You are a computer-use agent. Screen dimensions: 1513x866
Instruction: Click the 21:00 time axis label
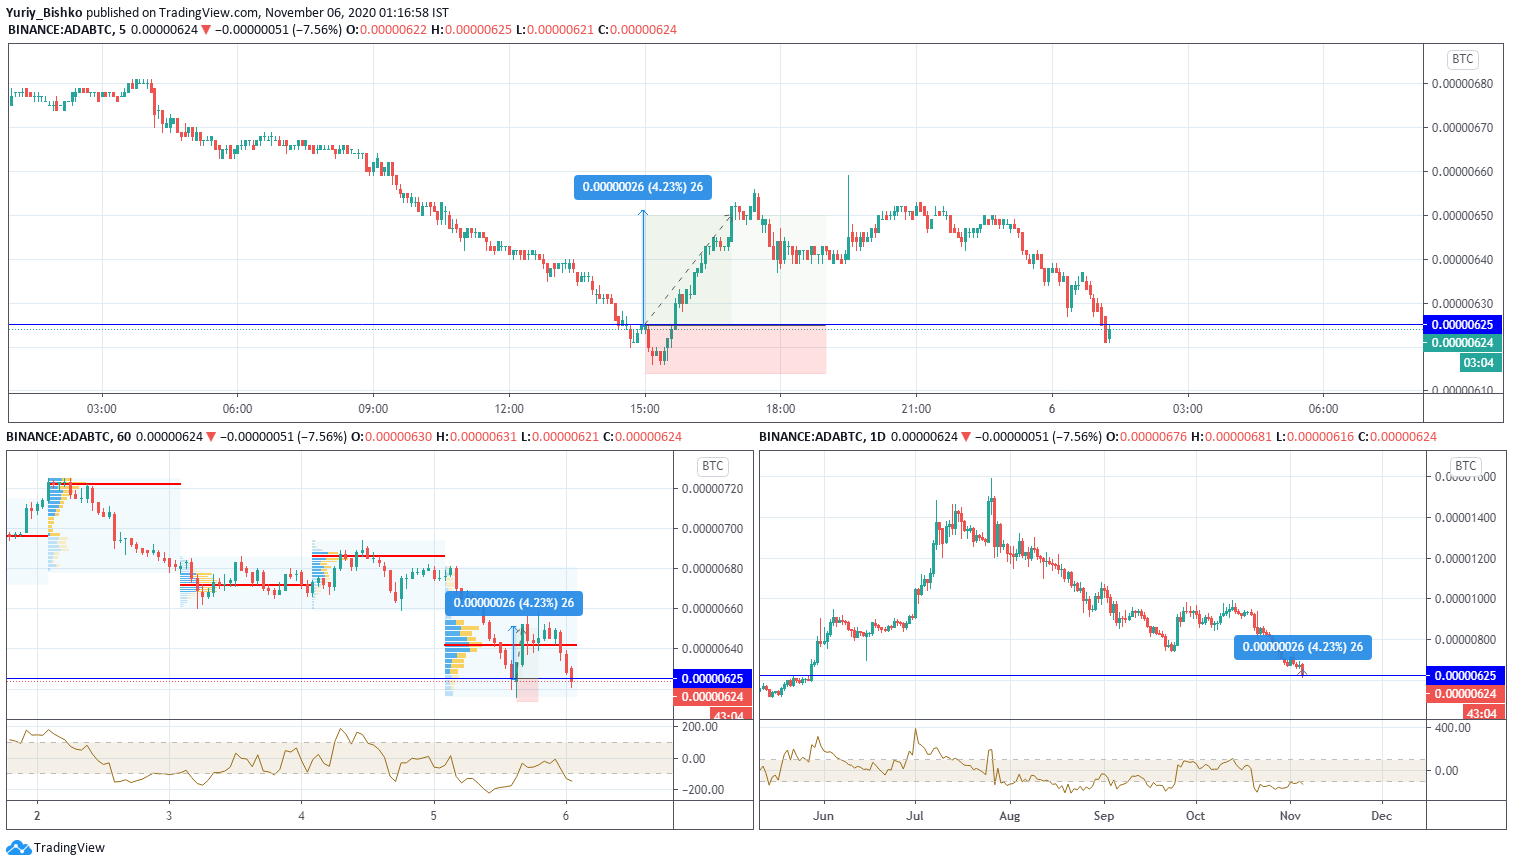(x=916, y=409)
